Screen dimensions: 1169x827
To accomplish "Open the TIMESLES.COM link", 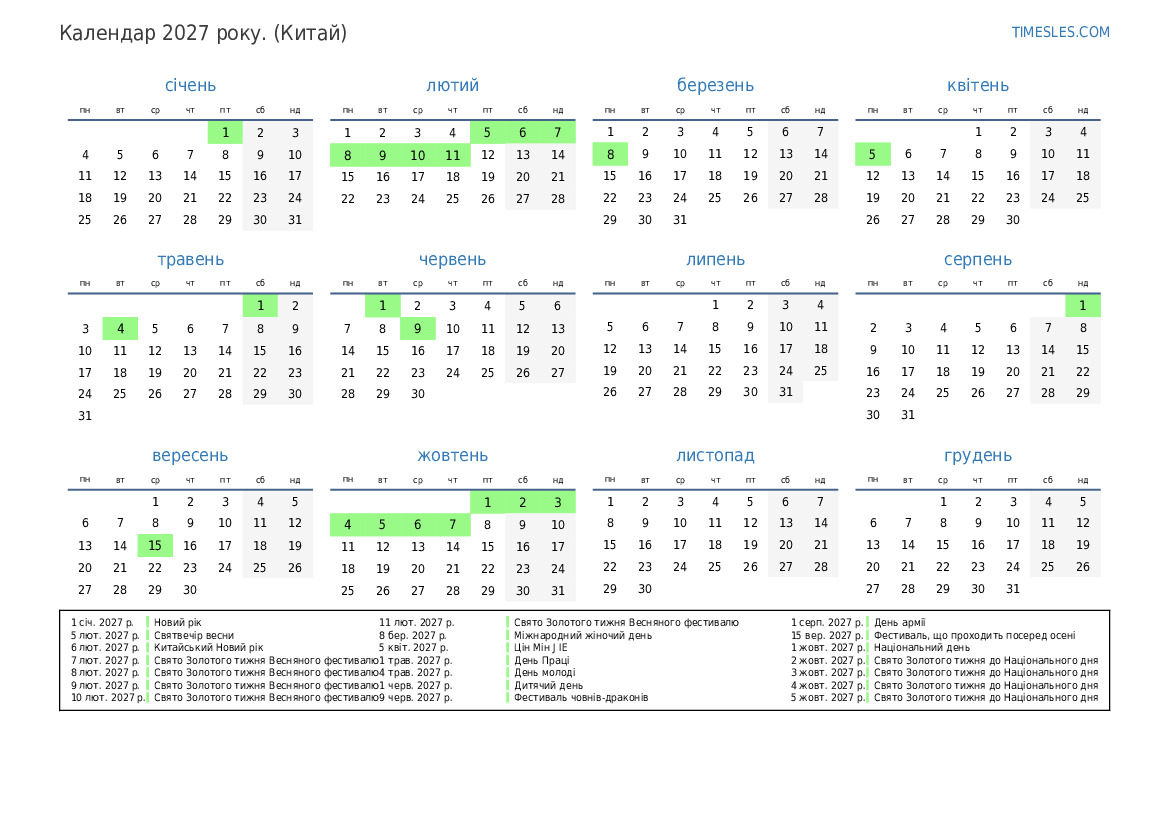I will (1060, 32).
